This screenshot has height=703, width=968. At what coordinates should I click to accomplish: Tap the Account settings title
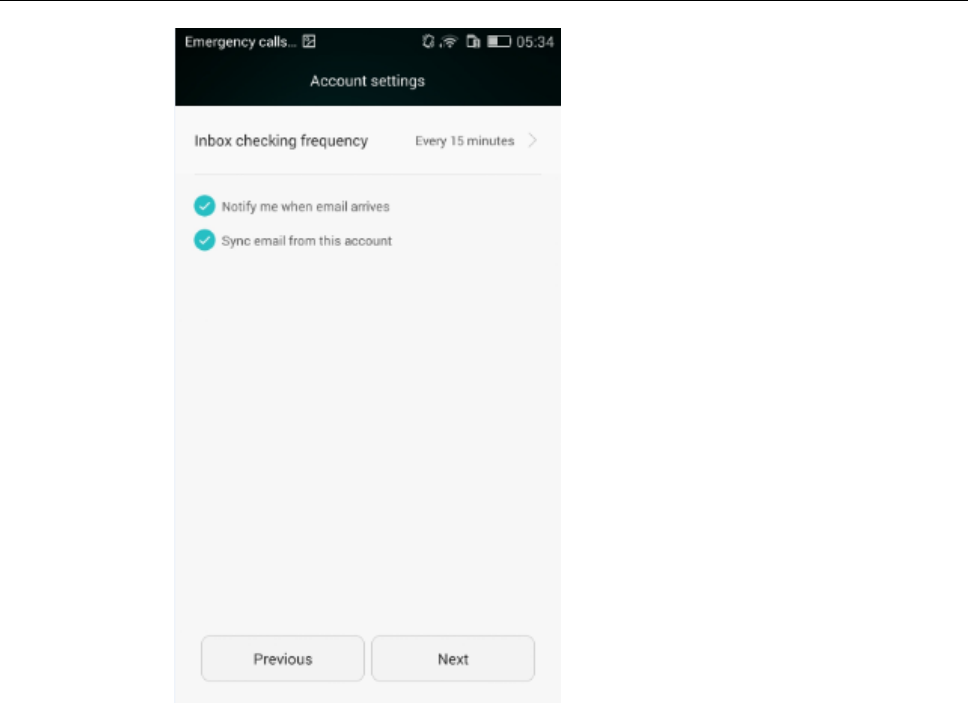(x=367, y=81)
